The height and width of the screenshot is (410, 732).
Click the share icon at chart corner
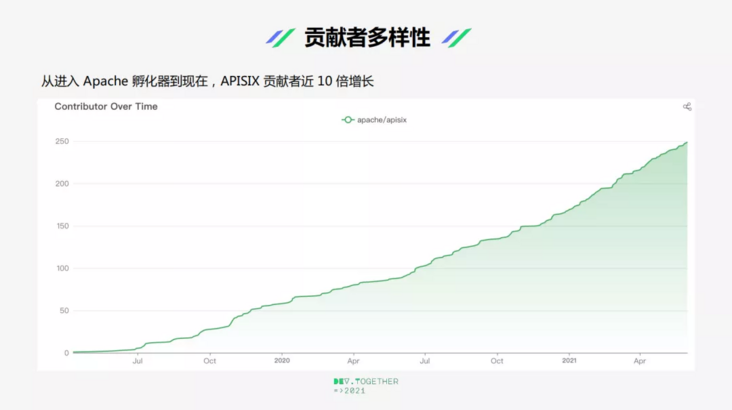pyautogui.click(x=687, y=107)
